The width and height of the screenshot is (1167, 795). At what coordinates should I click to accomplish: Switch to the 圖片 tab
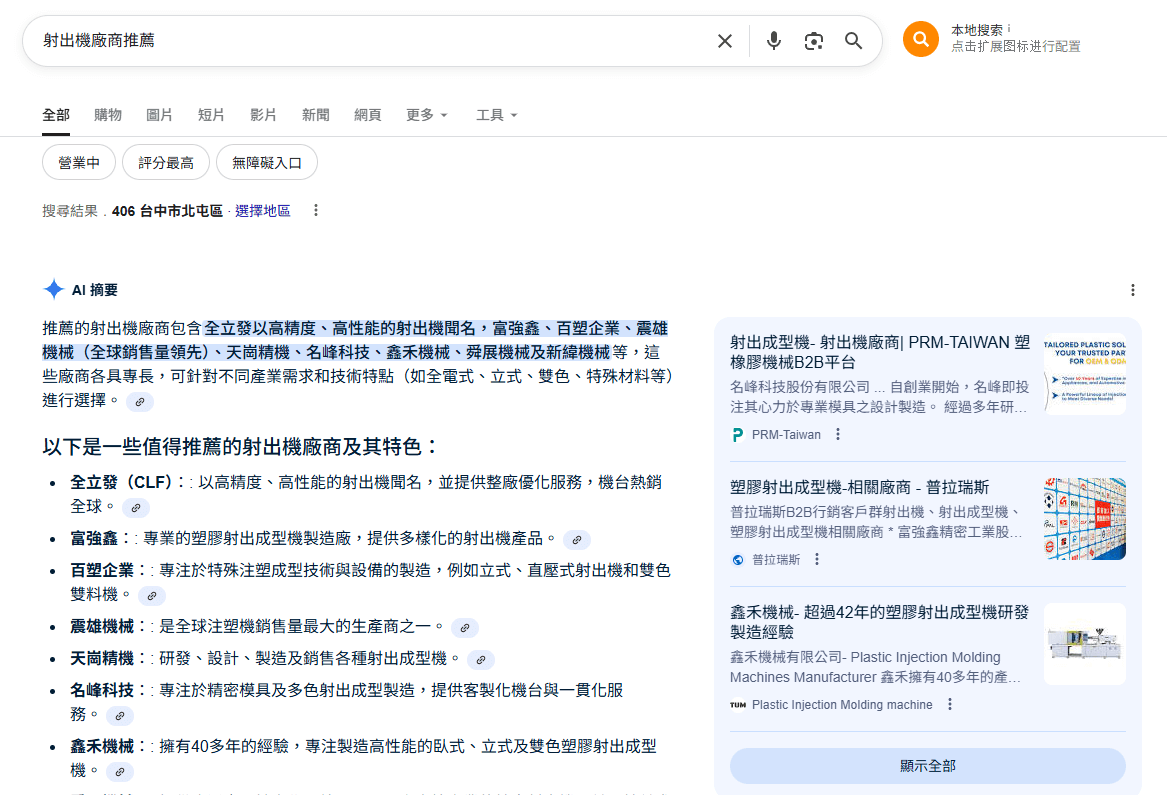coord(159,115)
